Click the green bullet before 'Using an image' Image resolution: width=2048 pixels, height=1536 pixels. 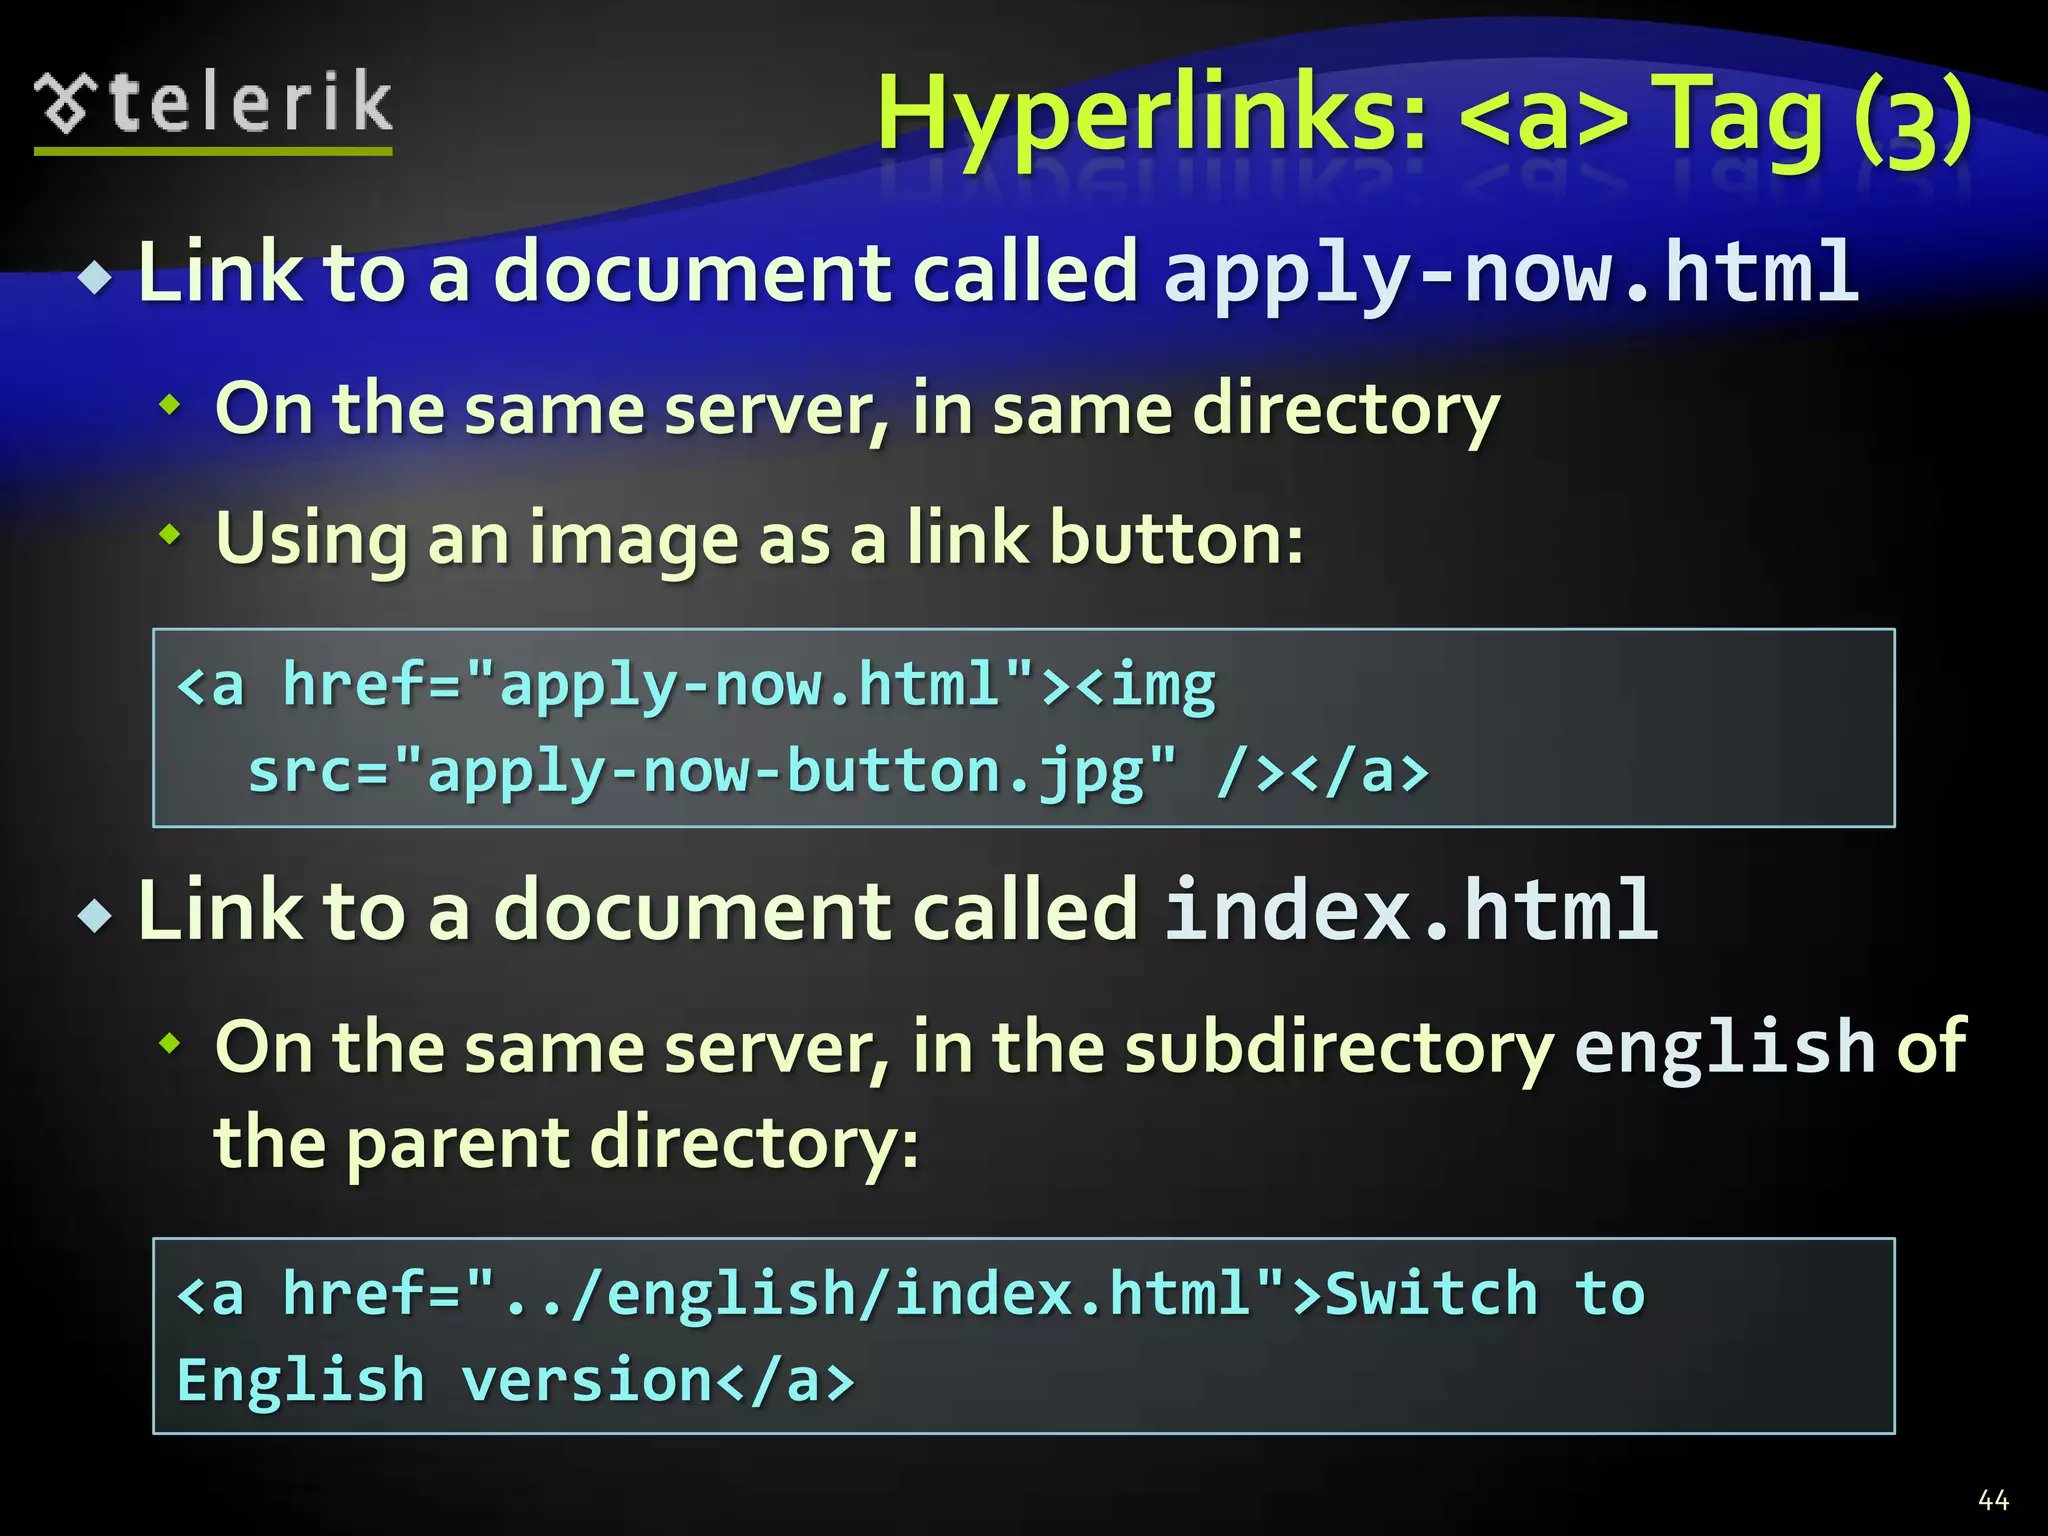(171, 534)
